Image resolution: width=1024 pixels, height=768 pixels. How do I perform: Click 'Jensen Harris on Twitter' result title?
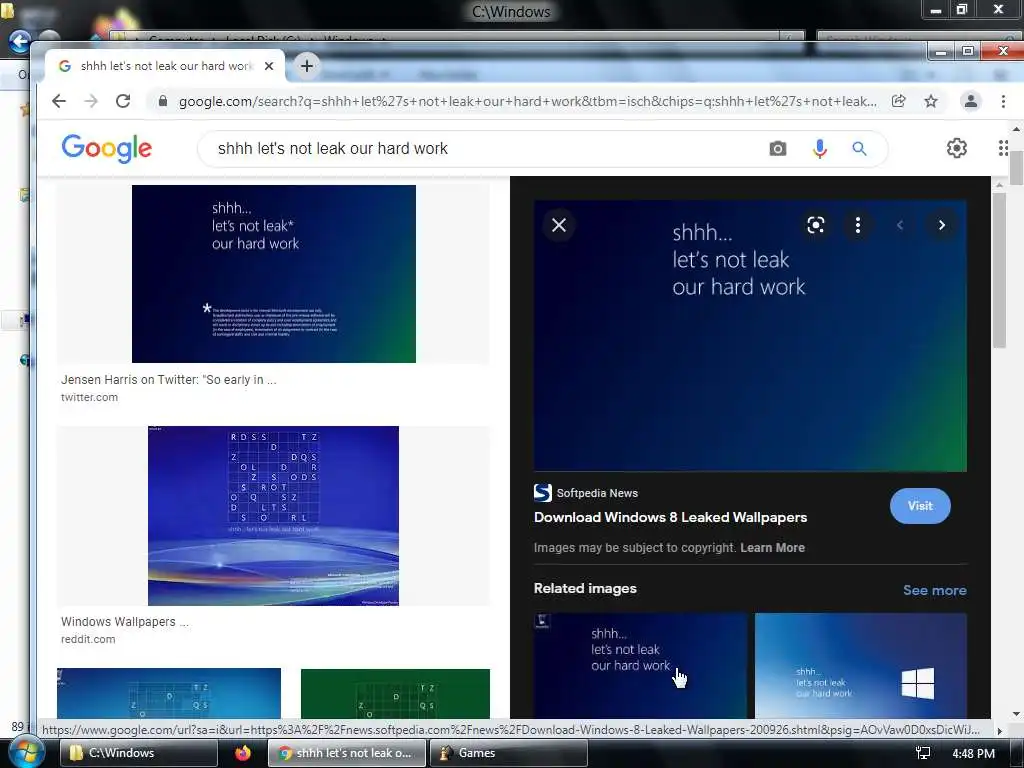[168, 379]
